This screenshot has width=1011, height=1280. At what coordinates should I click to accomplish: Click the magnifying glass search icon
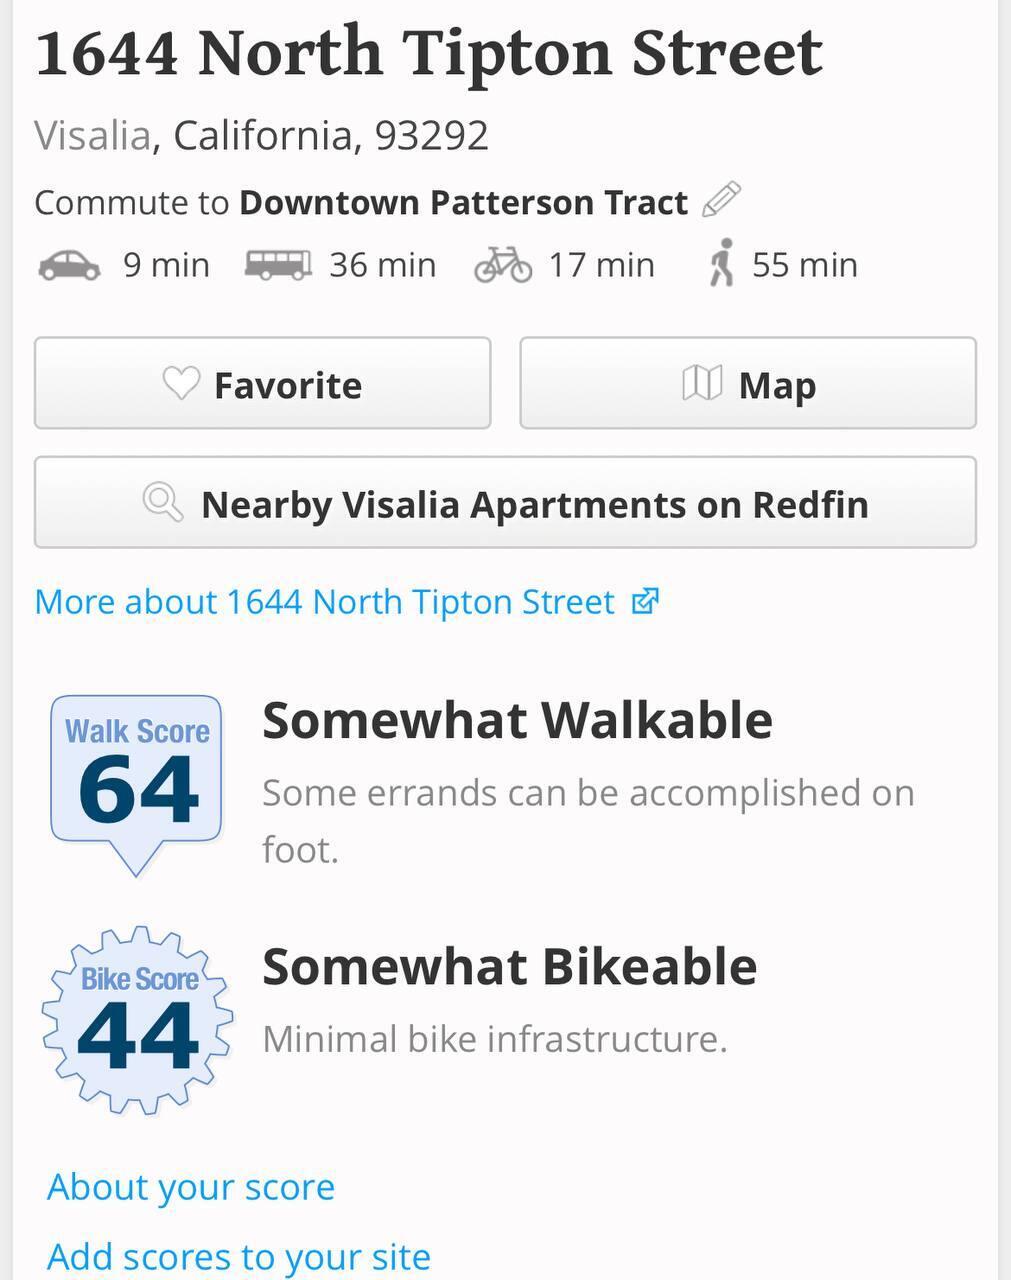click(162, 502)
